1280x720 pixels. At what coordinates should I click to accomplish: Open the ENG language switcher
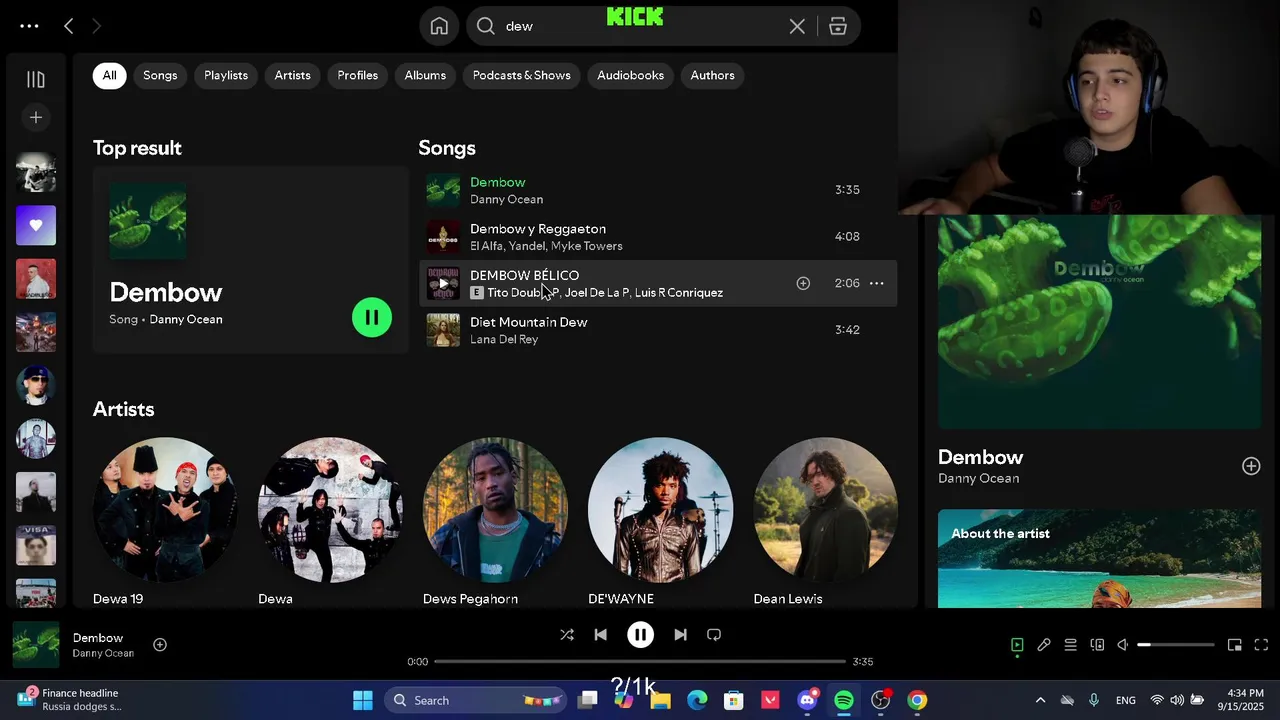pyautogui.click(x=1125, y=700)
